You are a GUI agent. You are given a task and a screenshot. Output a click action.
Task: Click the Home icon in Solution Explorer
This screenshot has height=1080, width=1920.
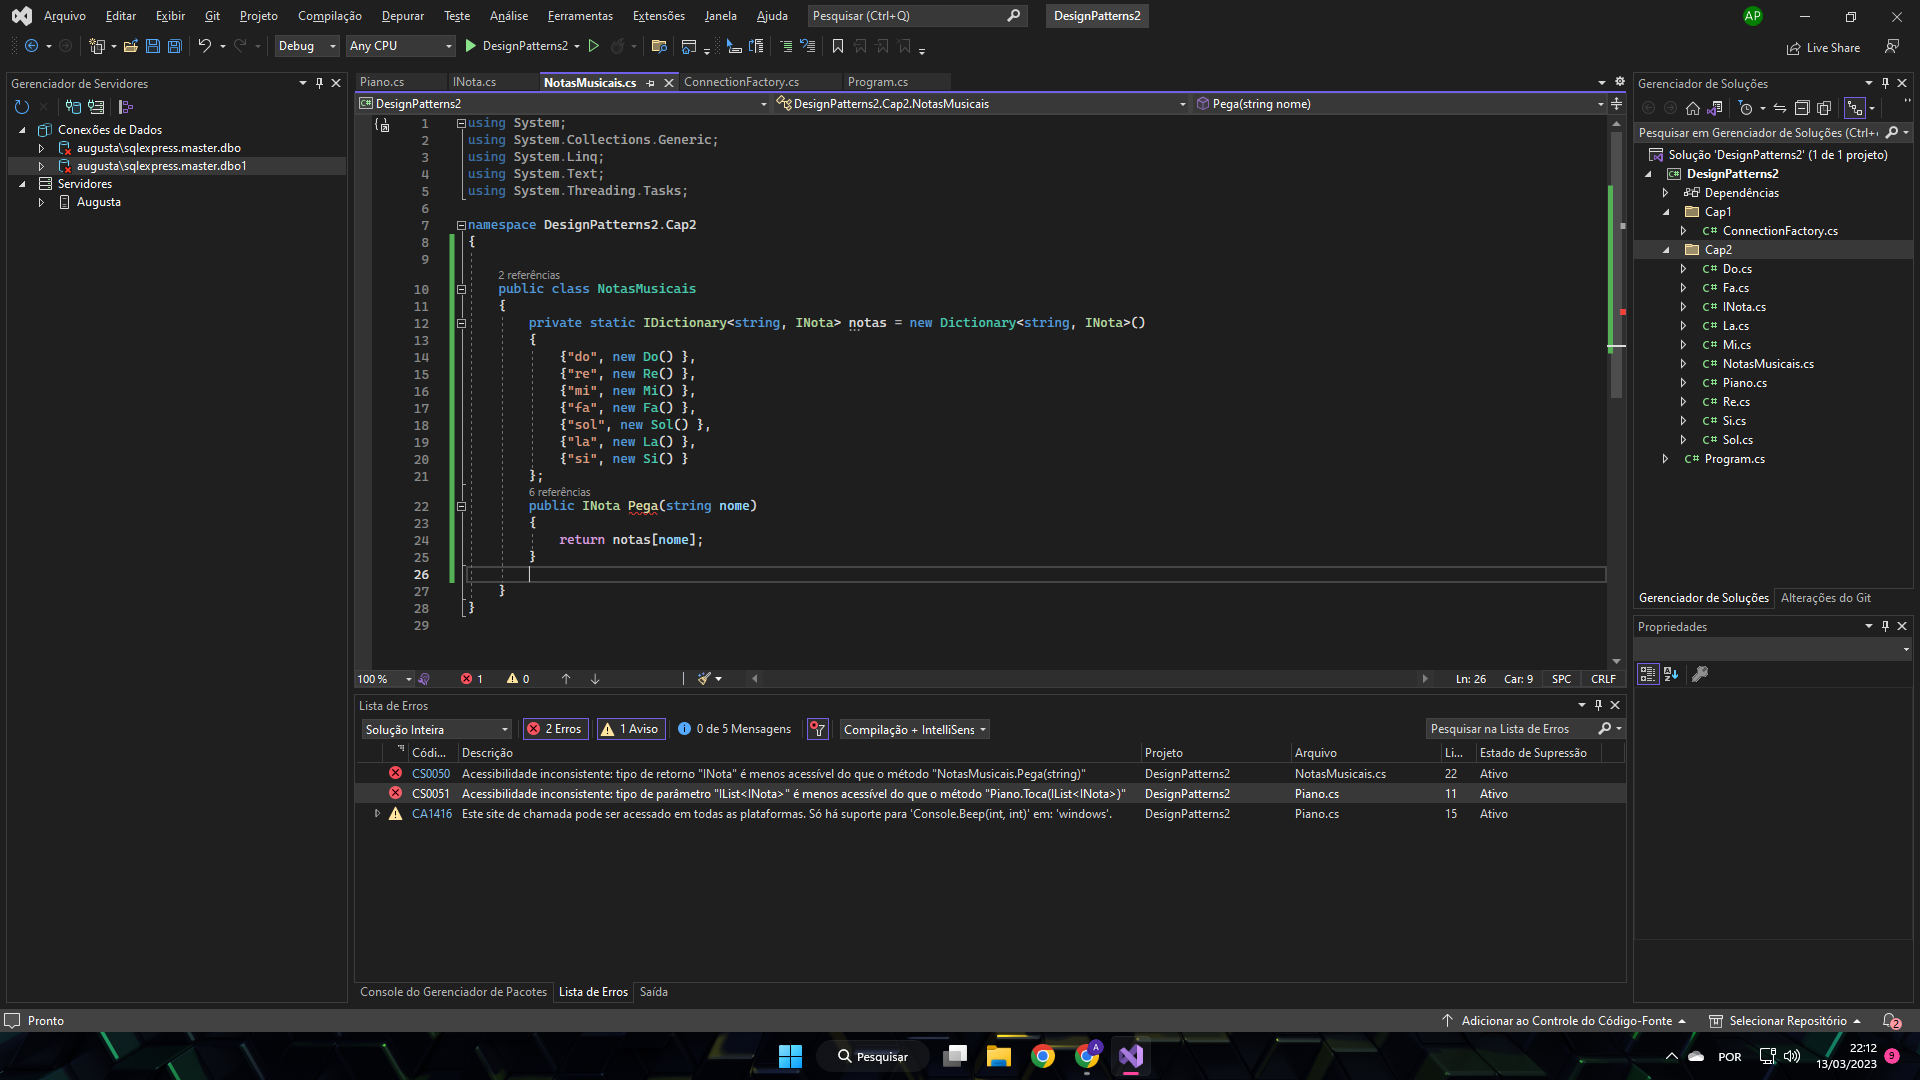tap(1692, 108)
